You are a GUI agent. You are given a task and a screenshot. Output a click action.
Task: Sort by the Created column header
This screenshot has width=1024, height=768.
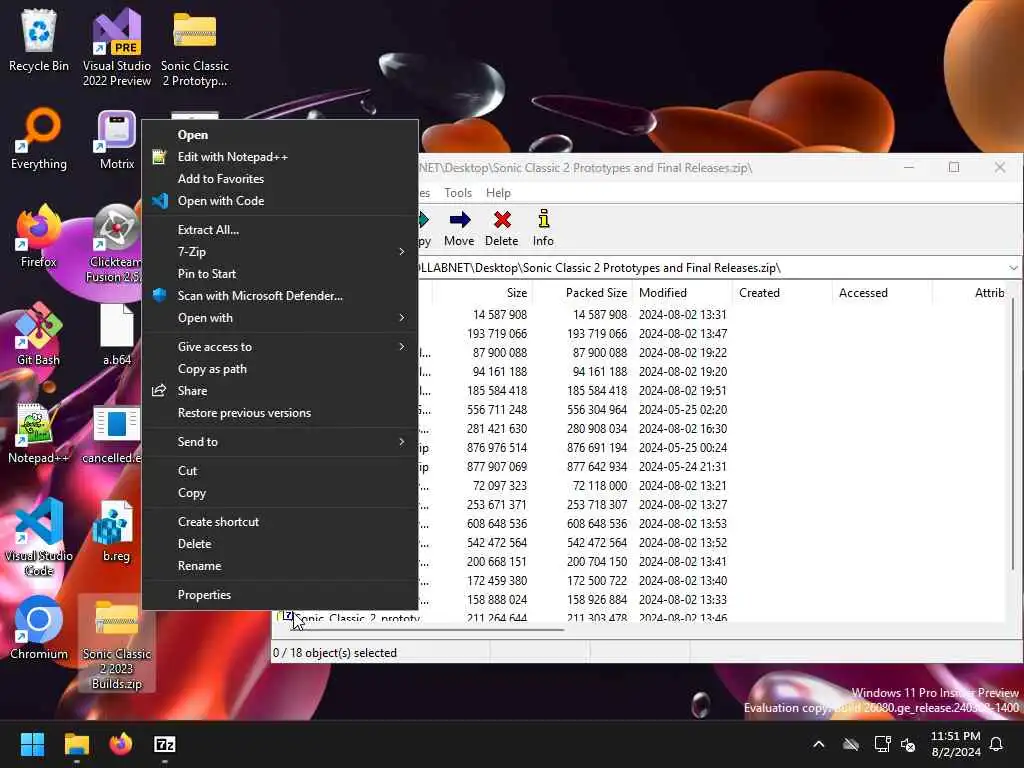(782, 293)
